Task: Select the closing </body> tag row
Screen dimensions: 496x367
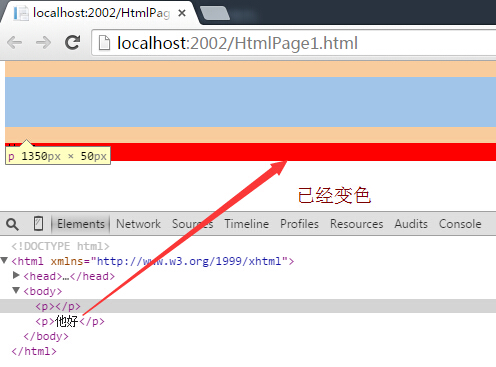Action: coord(46,336)
